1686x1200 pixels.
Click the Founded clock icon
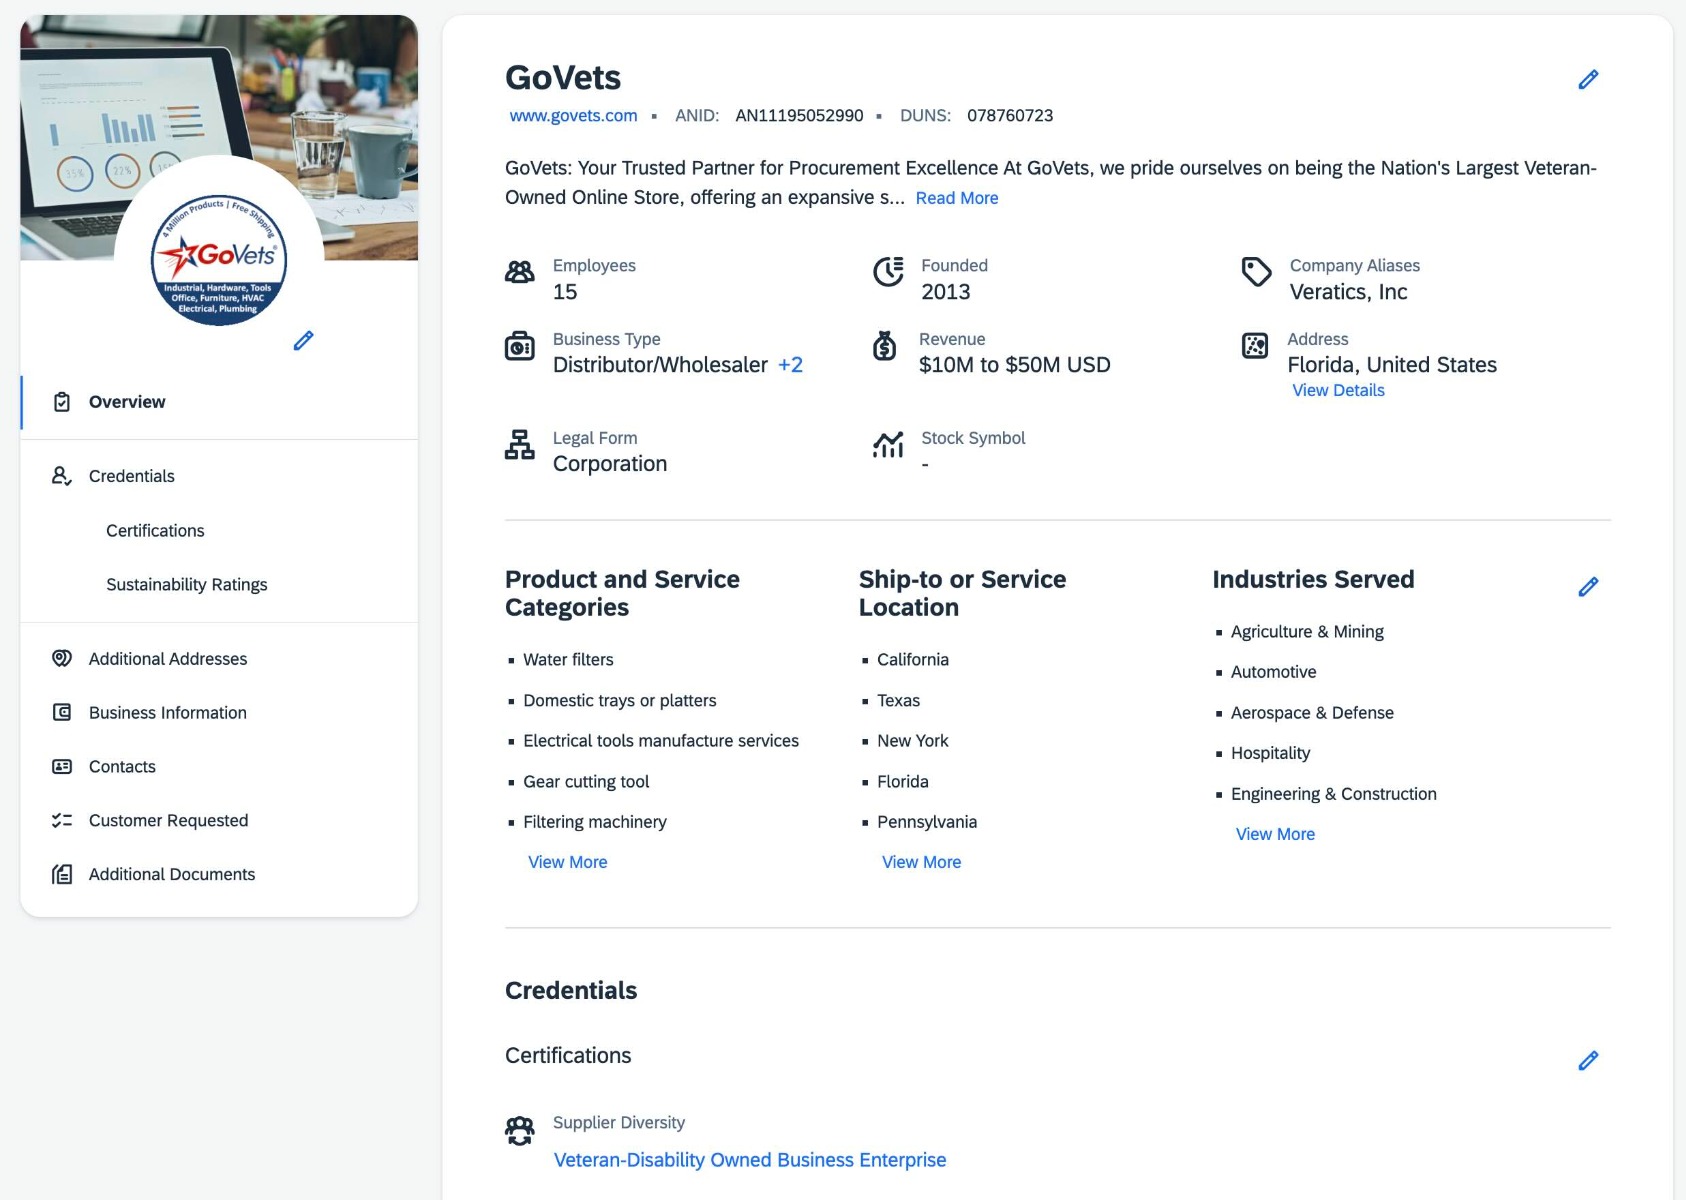pyautogui.click(x=888, y=272)
